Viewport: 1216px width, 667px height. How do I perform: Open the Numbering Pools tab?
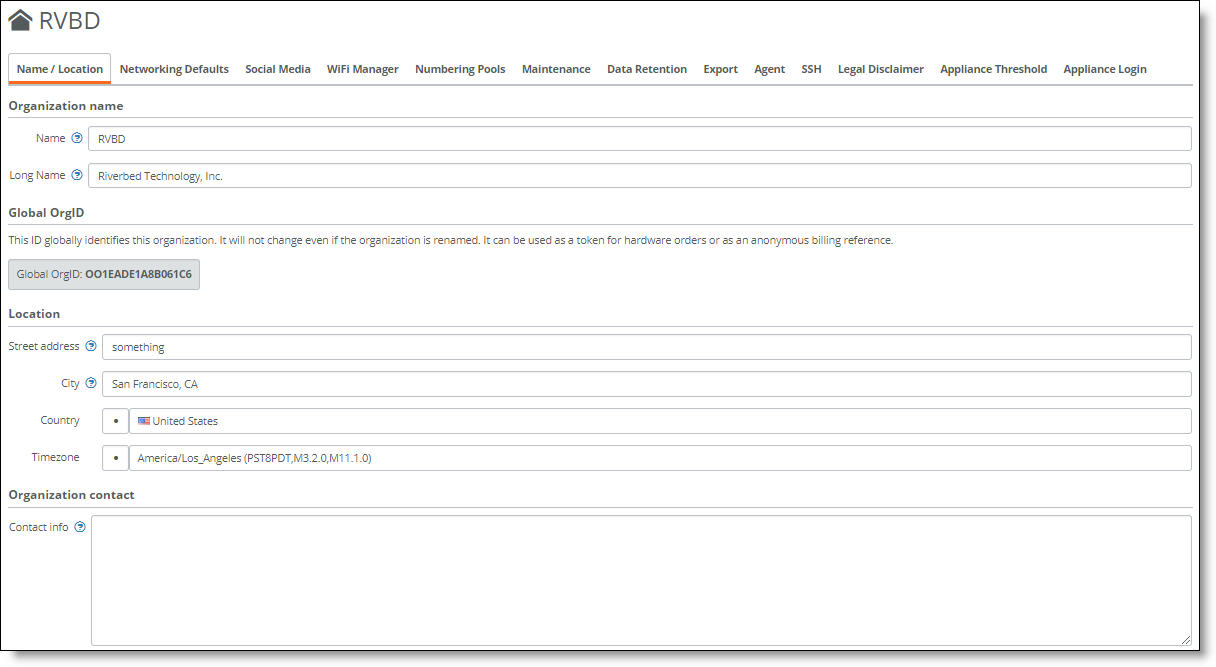(460, 69)
